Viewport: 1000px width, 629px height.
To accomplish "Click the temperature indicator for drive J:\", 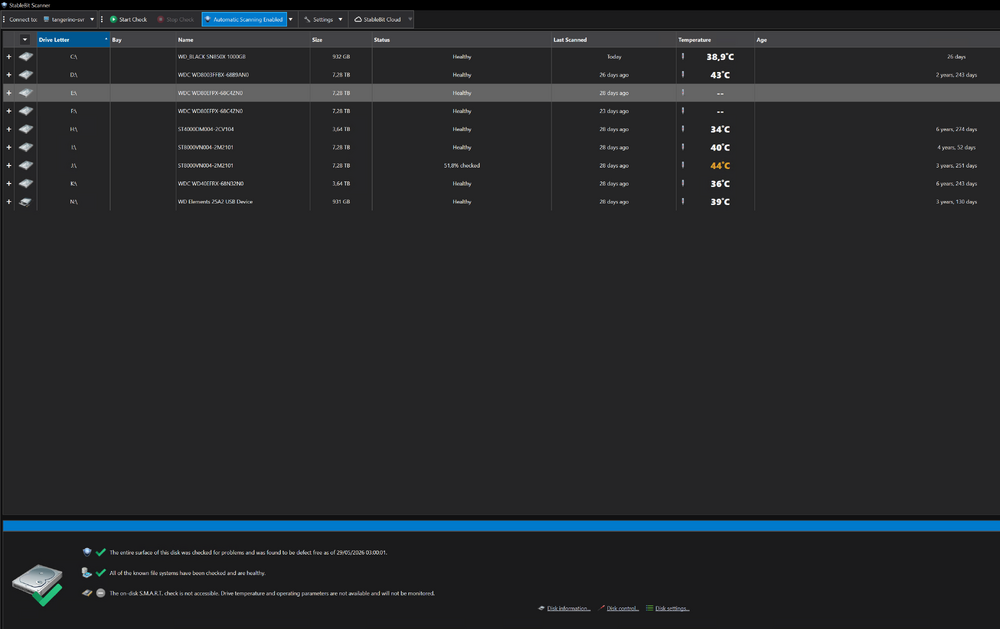I will pyautogui.click(x=682, y=165).
